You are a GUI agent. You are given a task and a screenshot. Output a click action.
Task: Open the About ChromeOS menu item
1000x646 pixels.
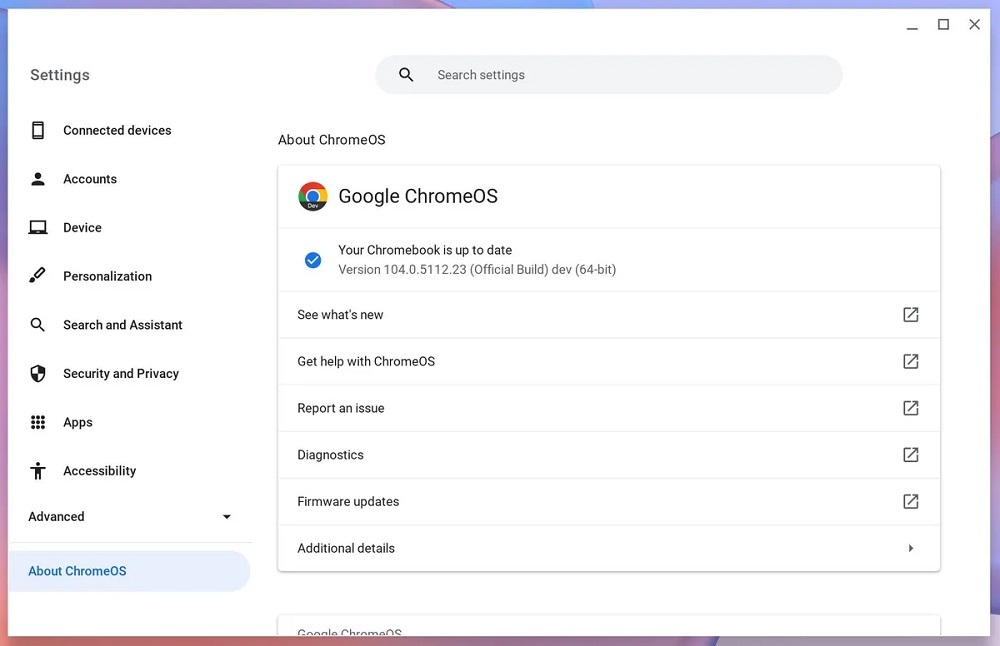coord(78,571)
